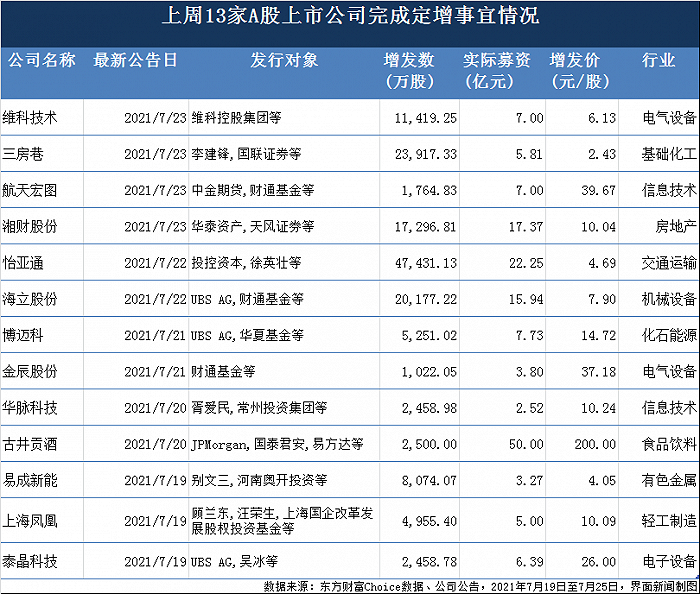Click the funds raised value 22.25
700x594 pixels.
[526, 263]
